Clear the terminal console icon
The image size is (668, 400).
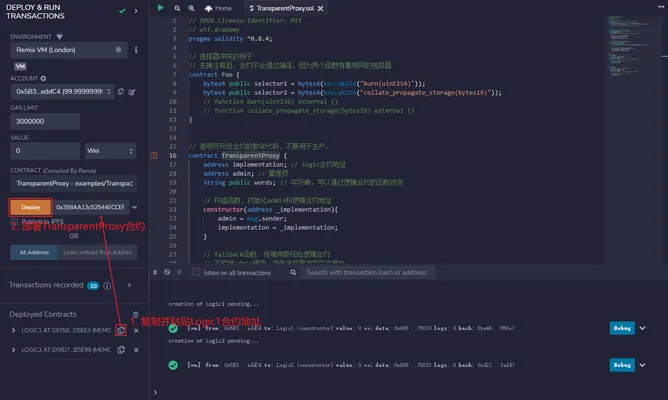click(167, 272)
